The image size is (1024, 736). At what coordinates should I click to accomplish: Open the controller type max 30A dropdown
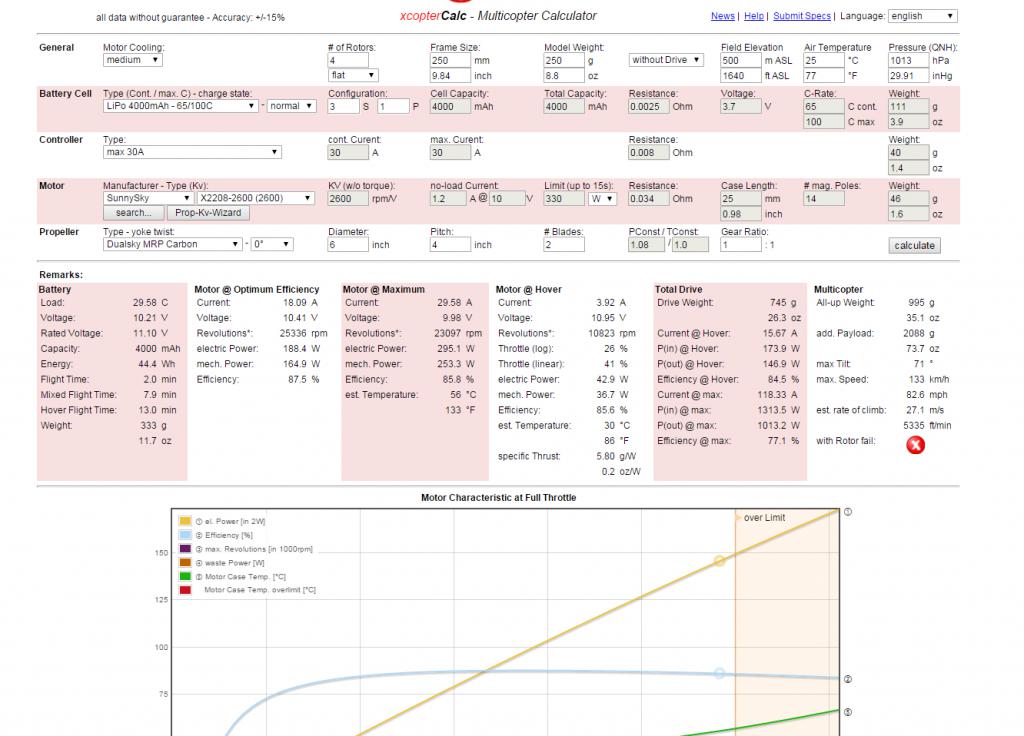point(192,152)
